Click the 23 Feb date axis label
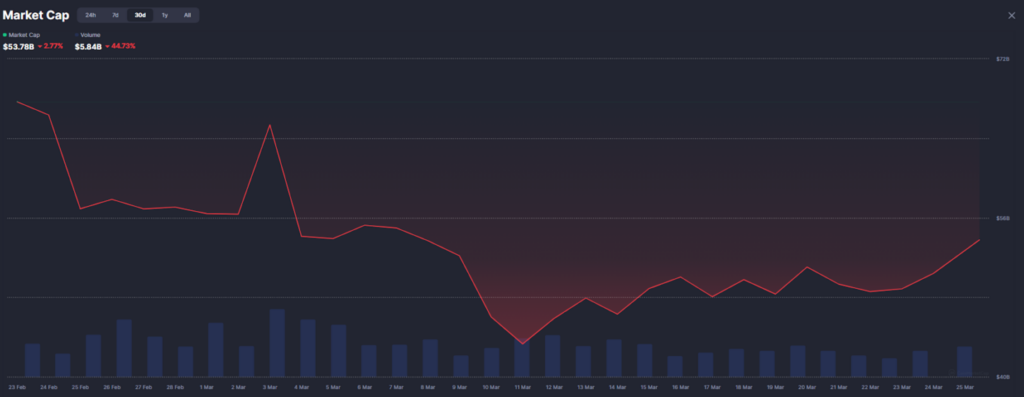Image resolution: width=1024 pixels, height=397 pixels. [17, 387]
